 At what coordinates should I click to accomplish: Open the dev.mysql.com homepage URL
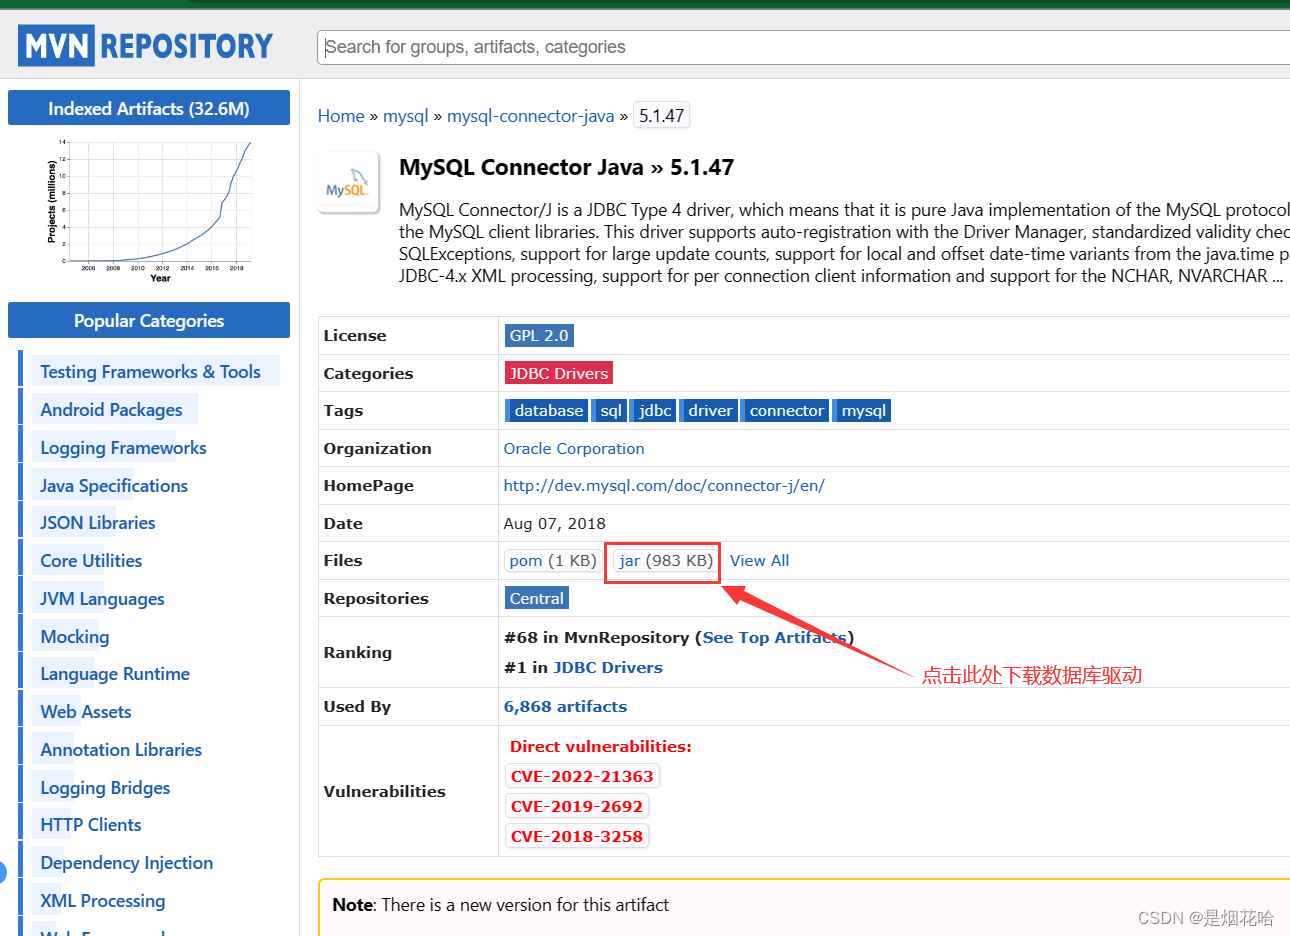[664, 486]
